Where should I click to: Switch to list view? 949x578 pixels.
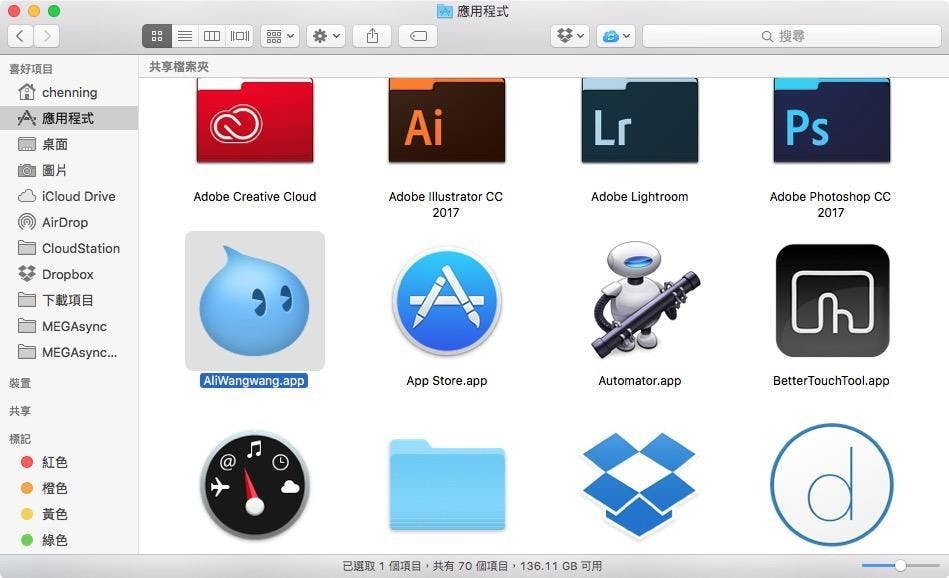pos(185,36)
